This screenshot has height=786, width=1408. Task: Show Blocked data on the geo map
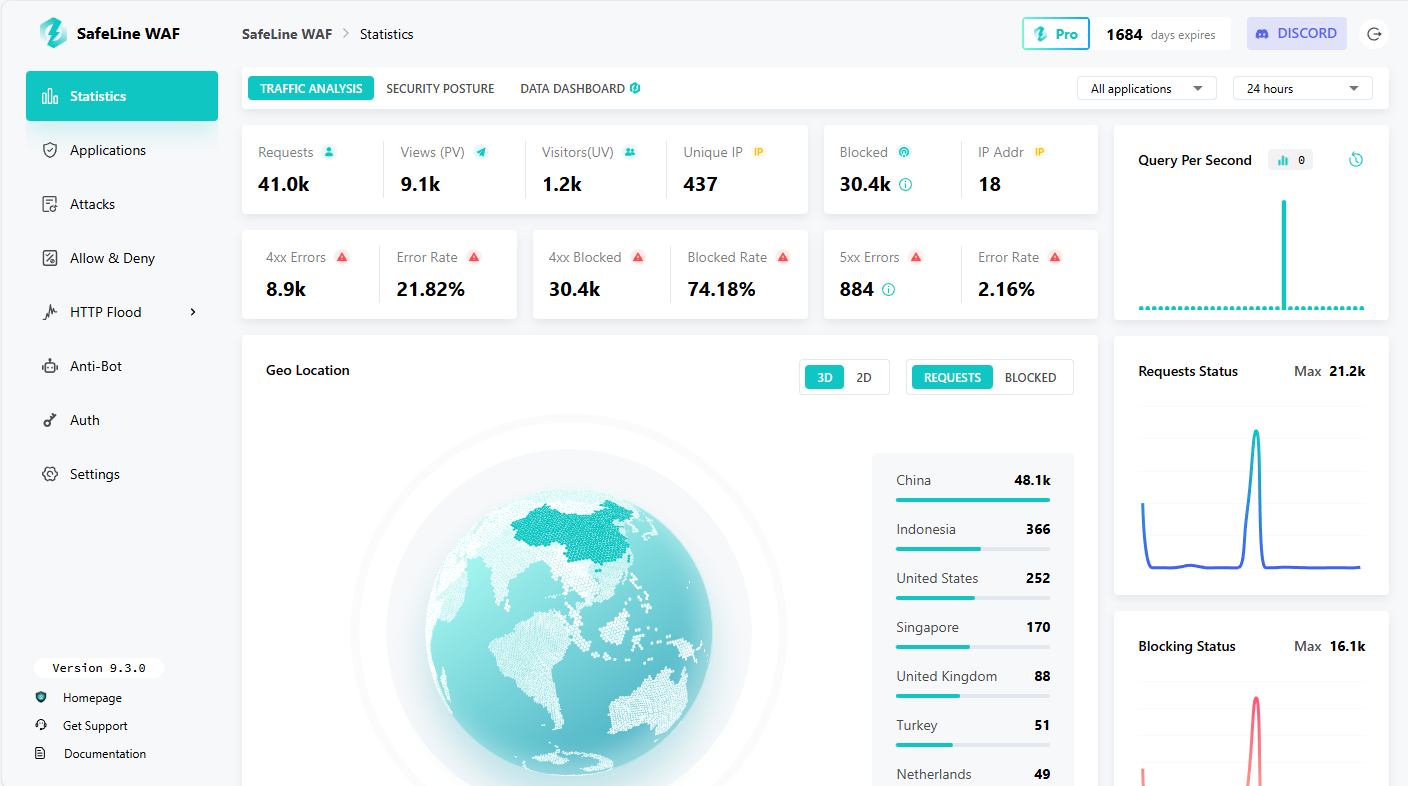1031,377
